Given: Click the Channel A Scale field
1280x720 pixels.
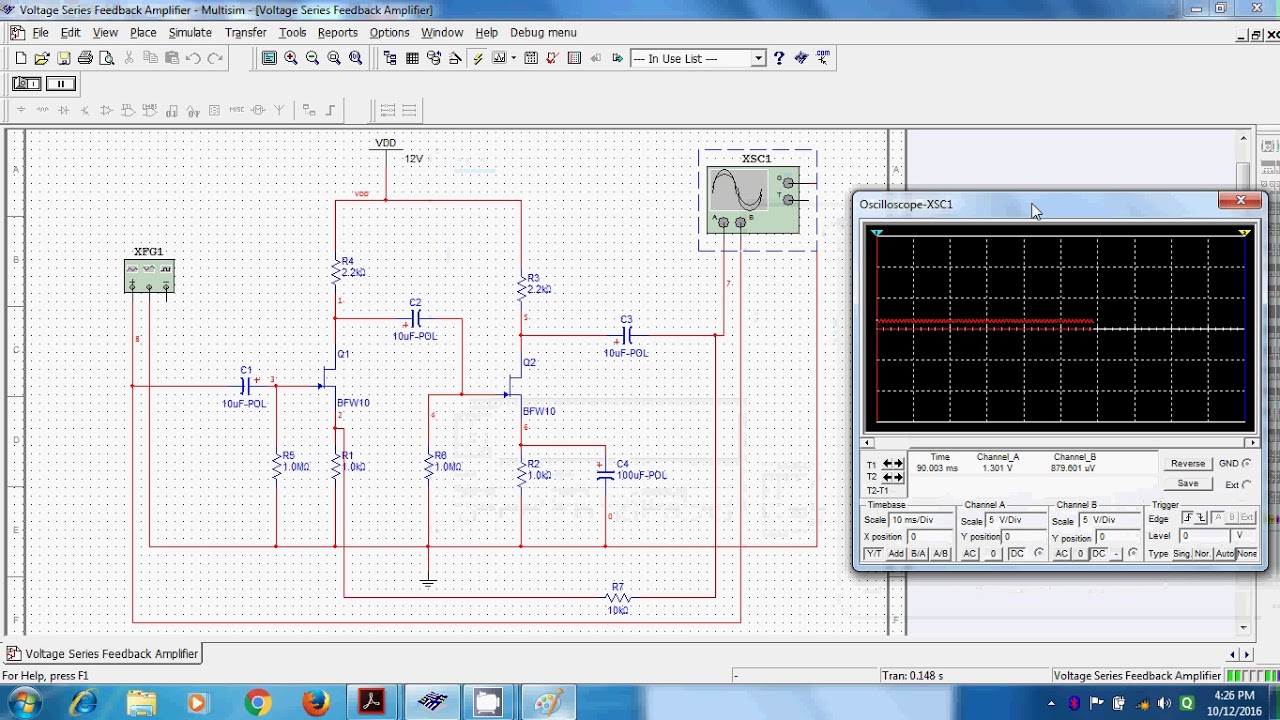Looking at the screenshot, I should coord(1016,520).
